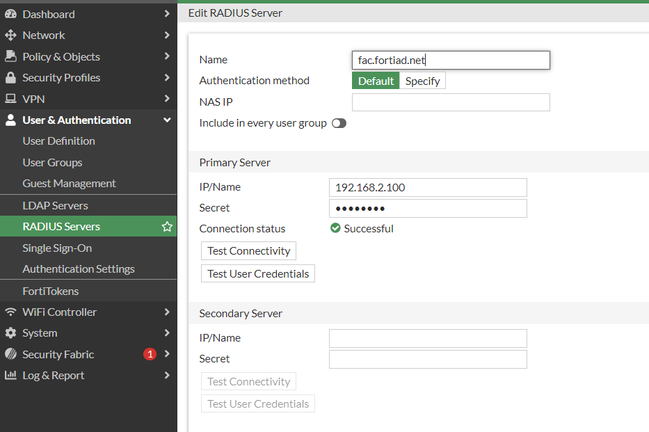
Task: Collapse the User & Authentication section
Action: click(x=167, y=120)
